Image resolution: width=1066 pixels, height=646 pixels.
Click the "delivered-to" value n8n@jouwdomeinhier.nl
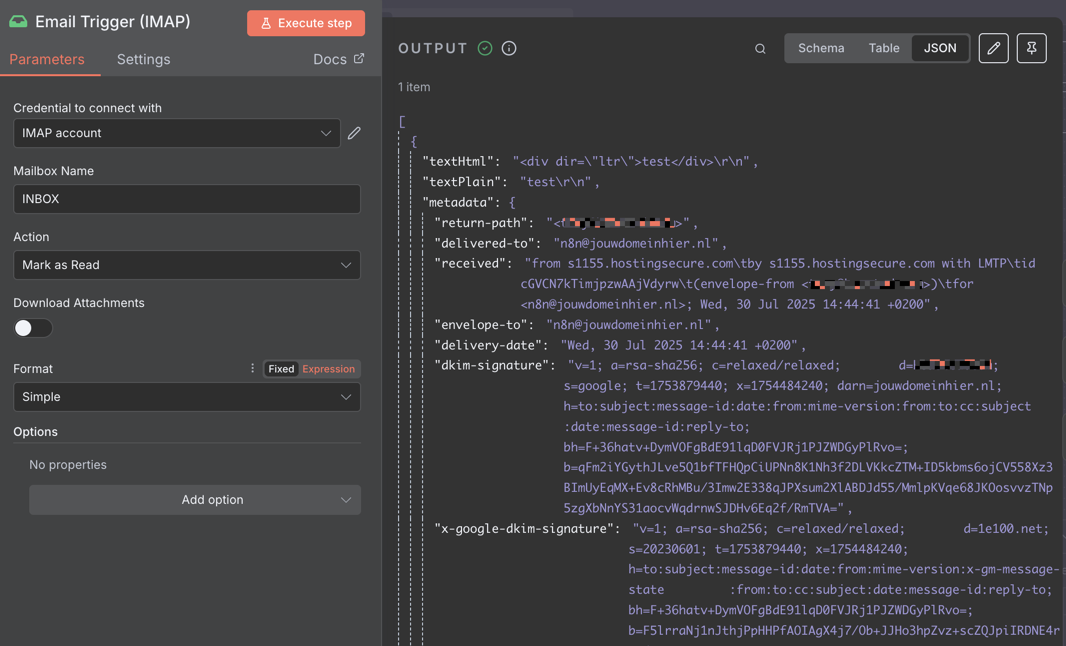point(636,243)
